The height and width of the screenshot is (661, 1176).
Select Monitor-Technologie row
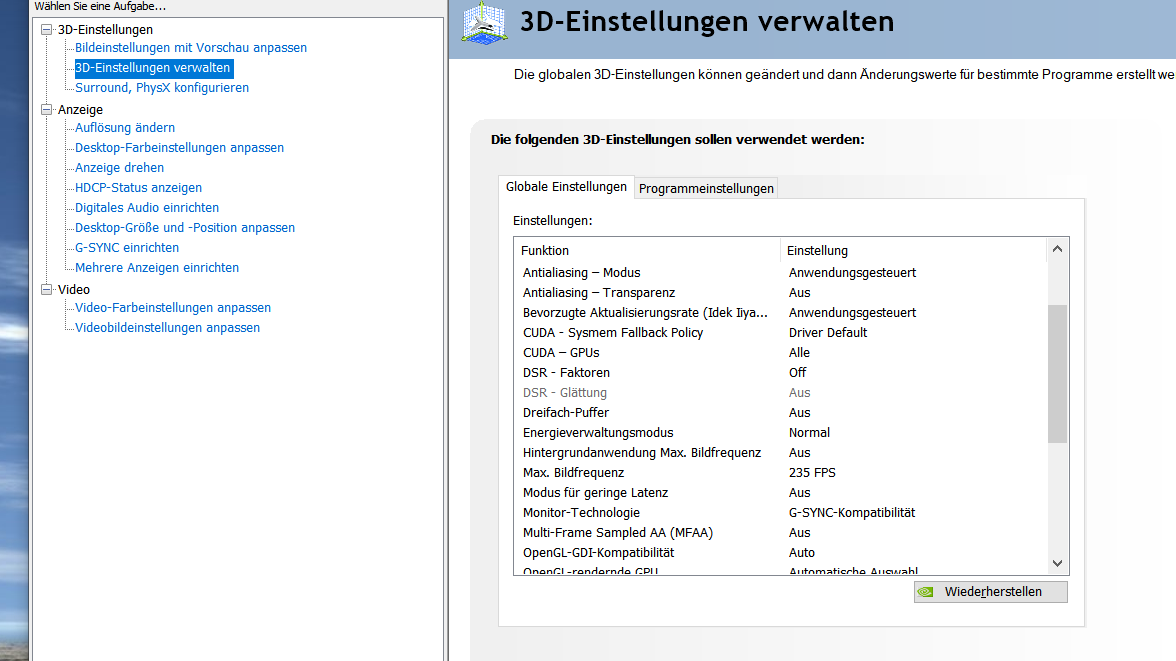click(x=780, y=513)
